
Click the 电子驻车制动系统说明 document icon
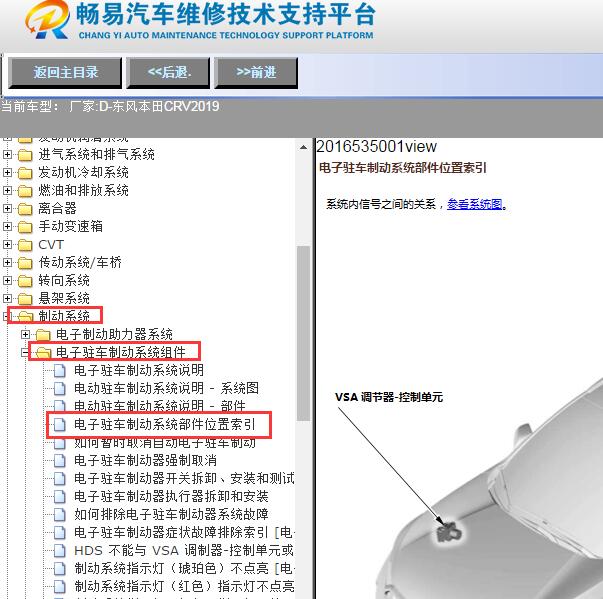tap(60, 371)
